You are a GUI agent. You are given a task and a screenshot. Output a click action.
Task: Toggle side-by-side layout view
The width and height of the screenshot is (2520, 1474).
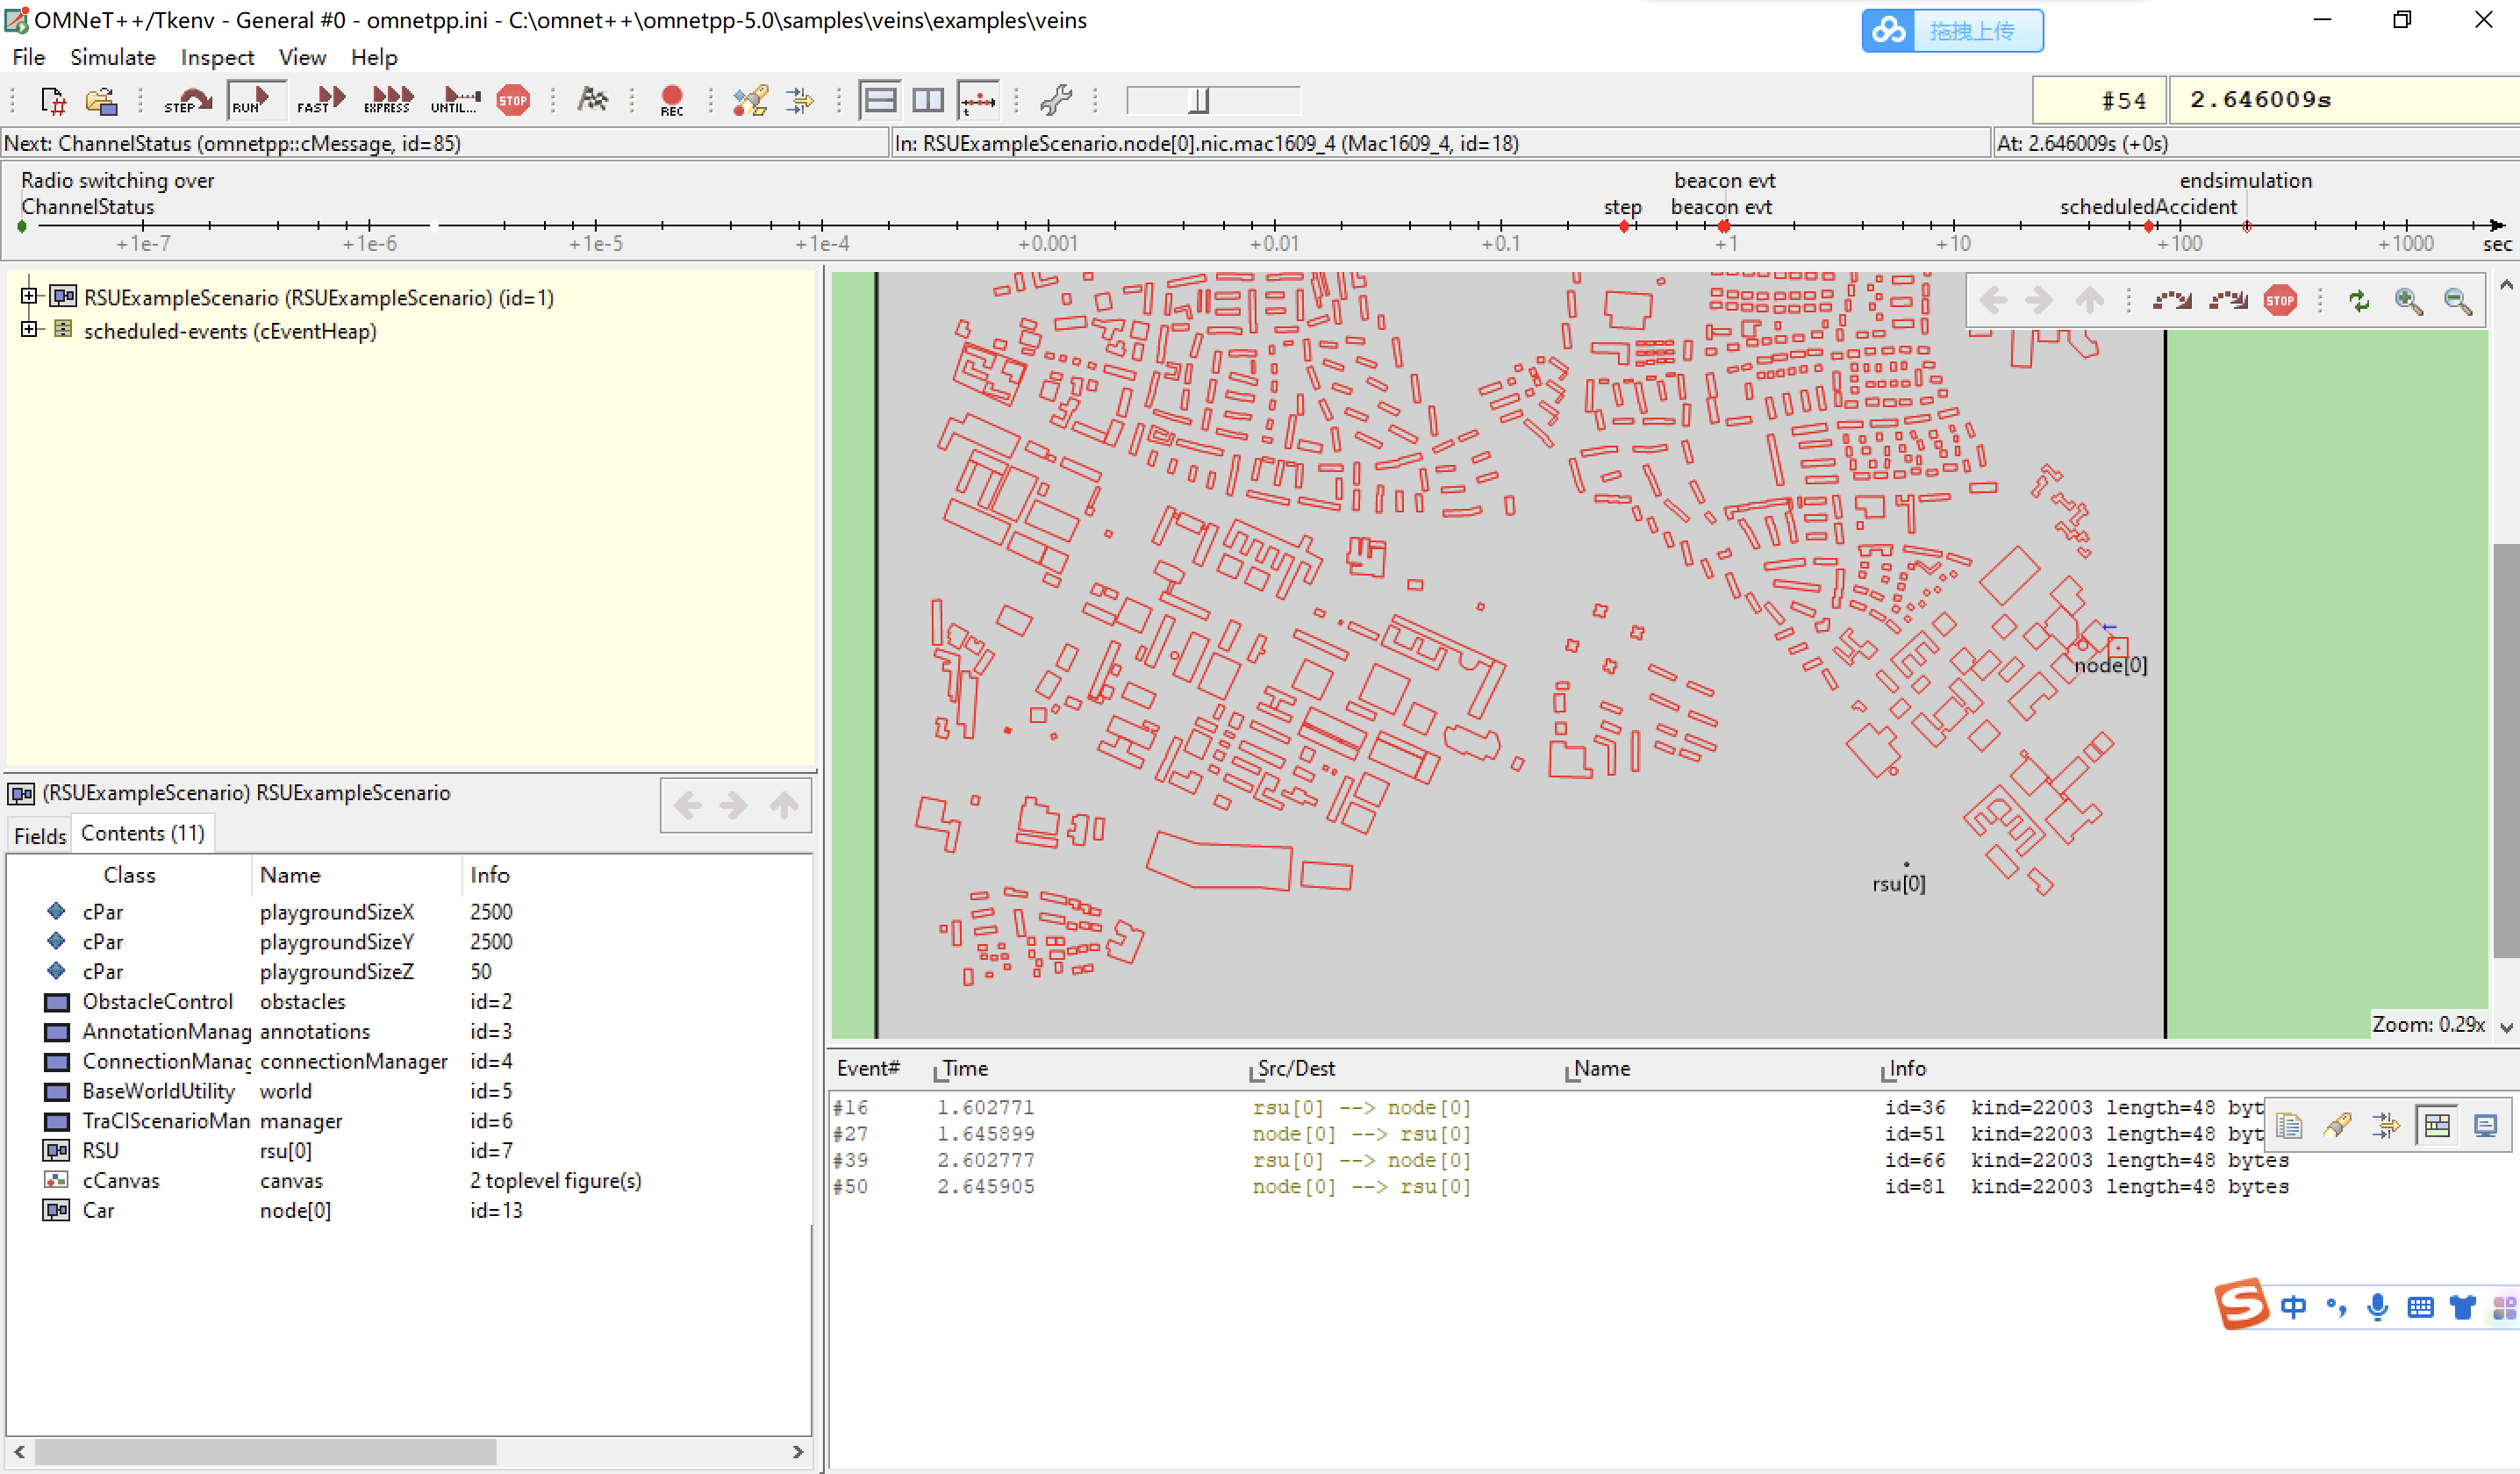pos(928,100)
